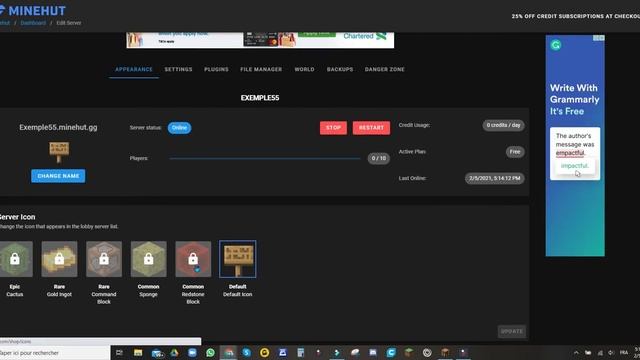Switch to the Settings tab
The height and width of the screenshot is (360, 640).
[178, 69]
